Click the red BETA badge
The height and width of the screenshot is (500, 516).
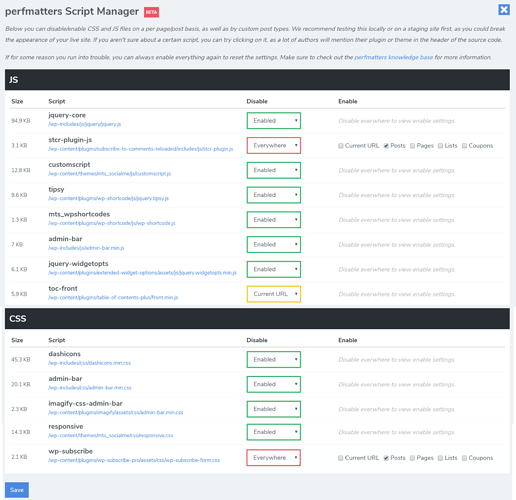(x=151, y=12)
